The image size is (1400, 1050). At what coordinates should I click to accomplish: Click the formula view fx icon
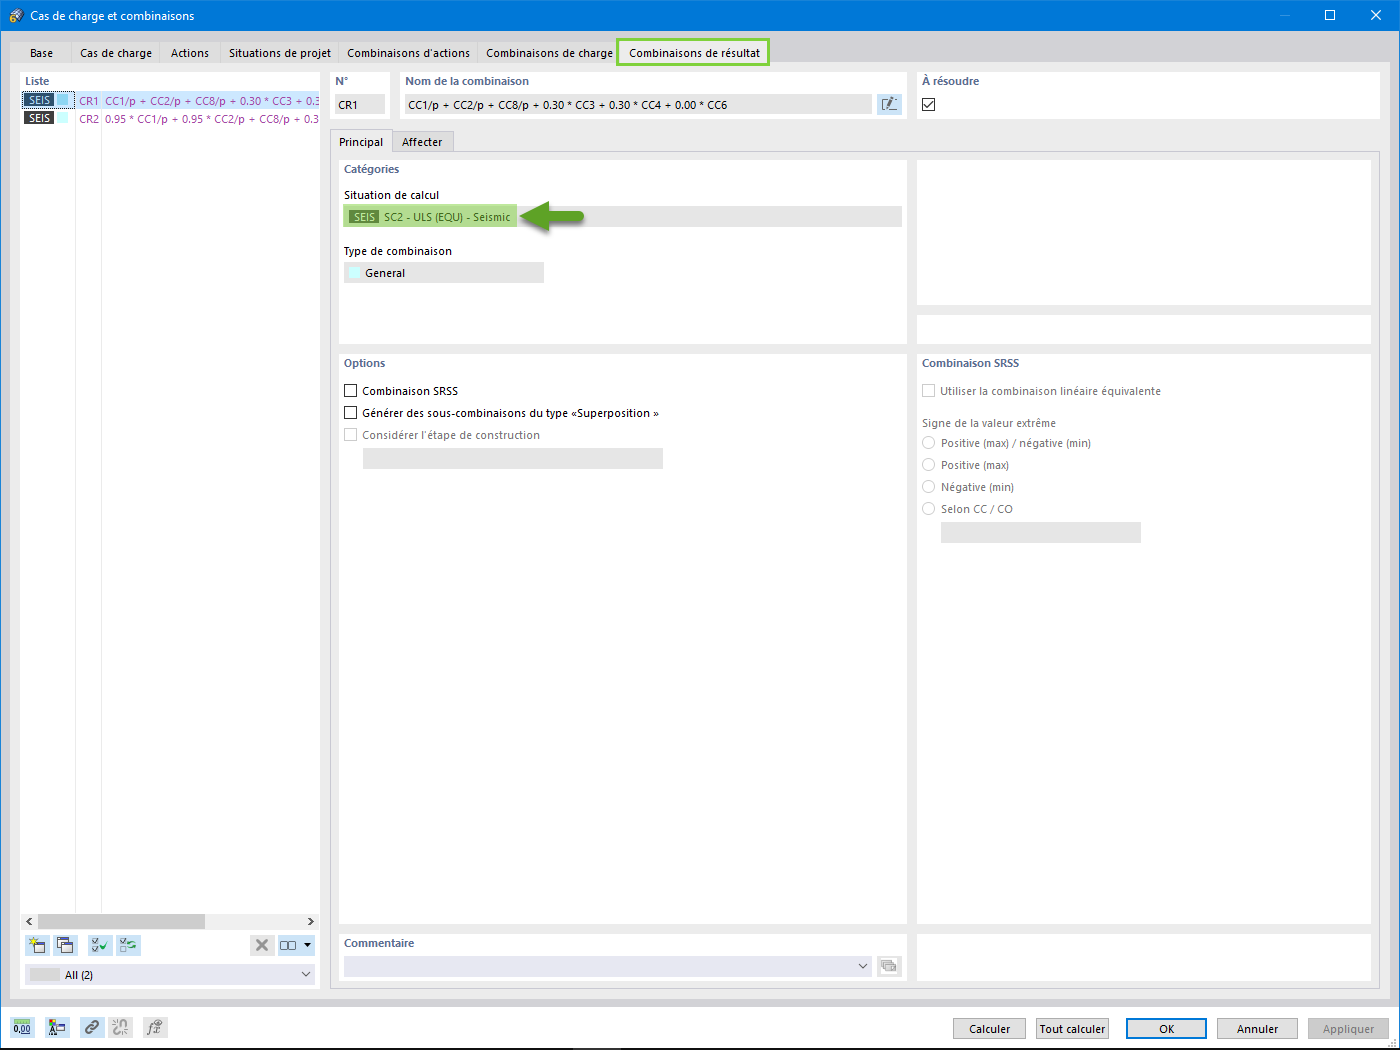pos(155,1027)
